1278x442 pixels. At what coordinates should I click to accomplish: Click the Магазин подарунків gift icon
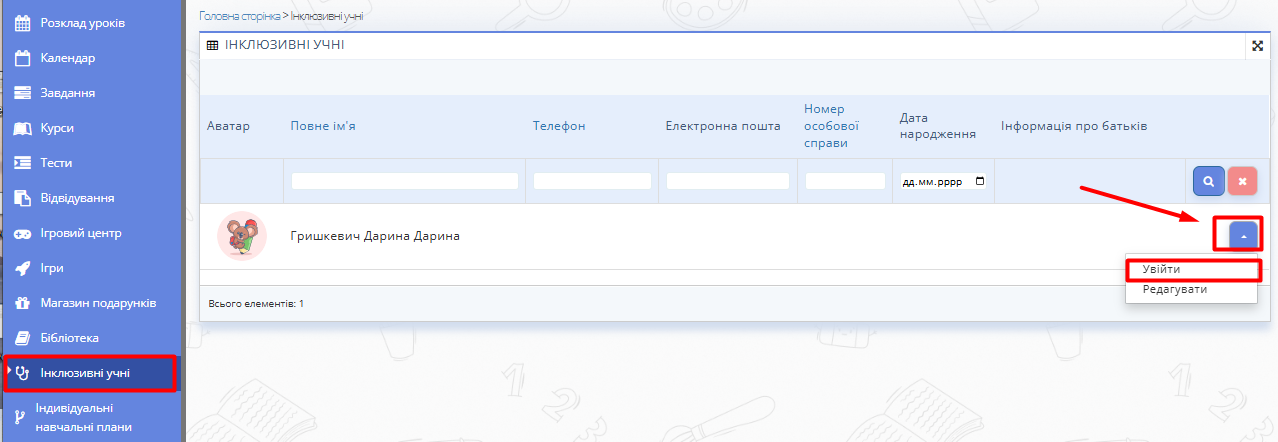click(23, 303)
